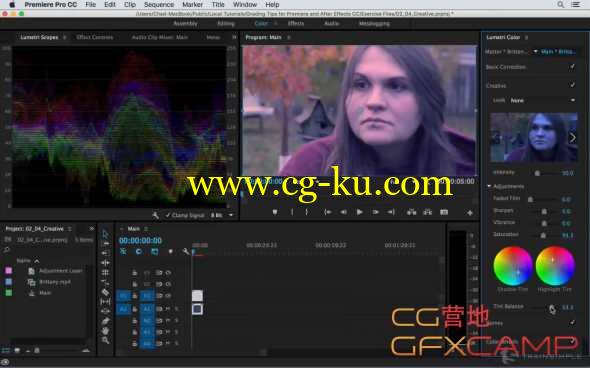Switch to the Audio workspace
Screen dimensions: 590x368
[331, 23]
